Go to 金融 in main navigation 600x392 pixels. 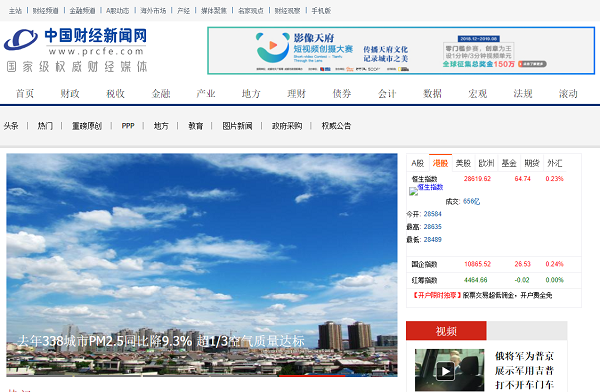point(161,93)
